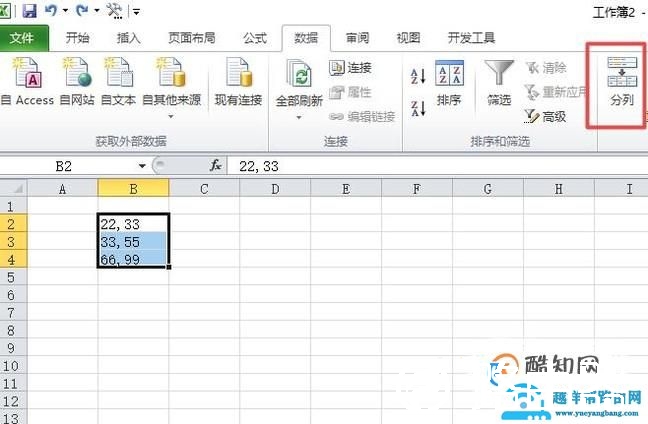Open the 排序 sort dialog

coord(449,83)
